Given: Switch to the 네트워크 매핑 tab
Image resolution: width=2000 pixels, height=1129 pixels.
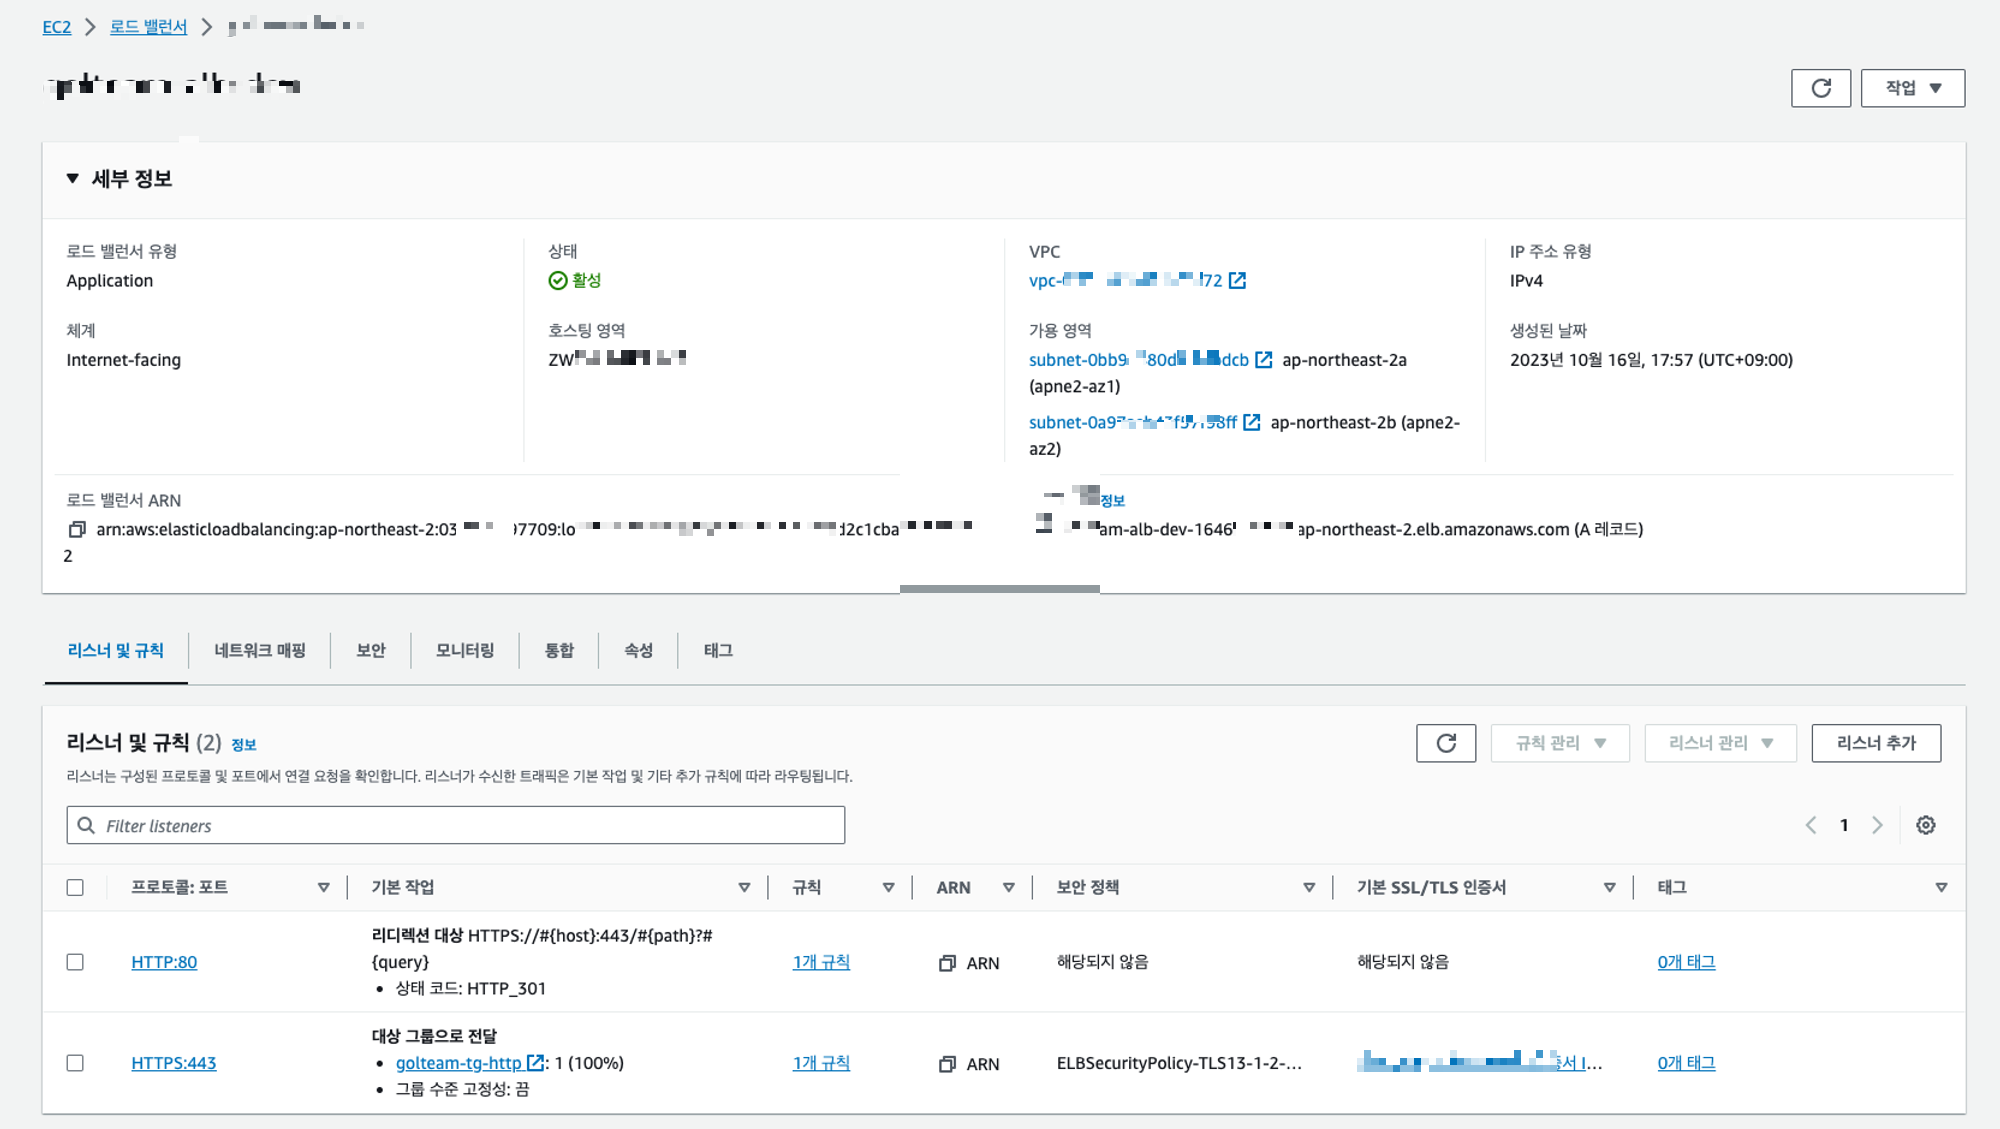Looking at the screenshot, I should (x=259, y=650).
